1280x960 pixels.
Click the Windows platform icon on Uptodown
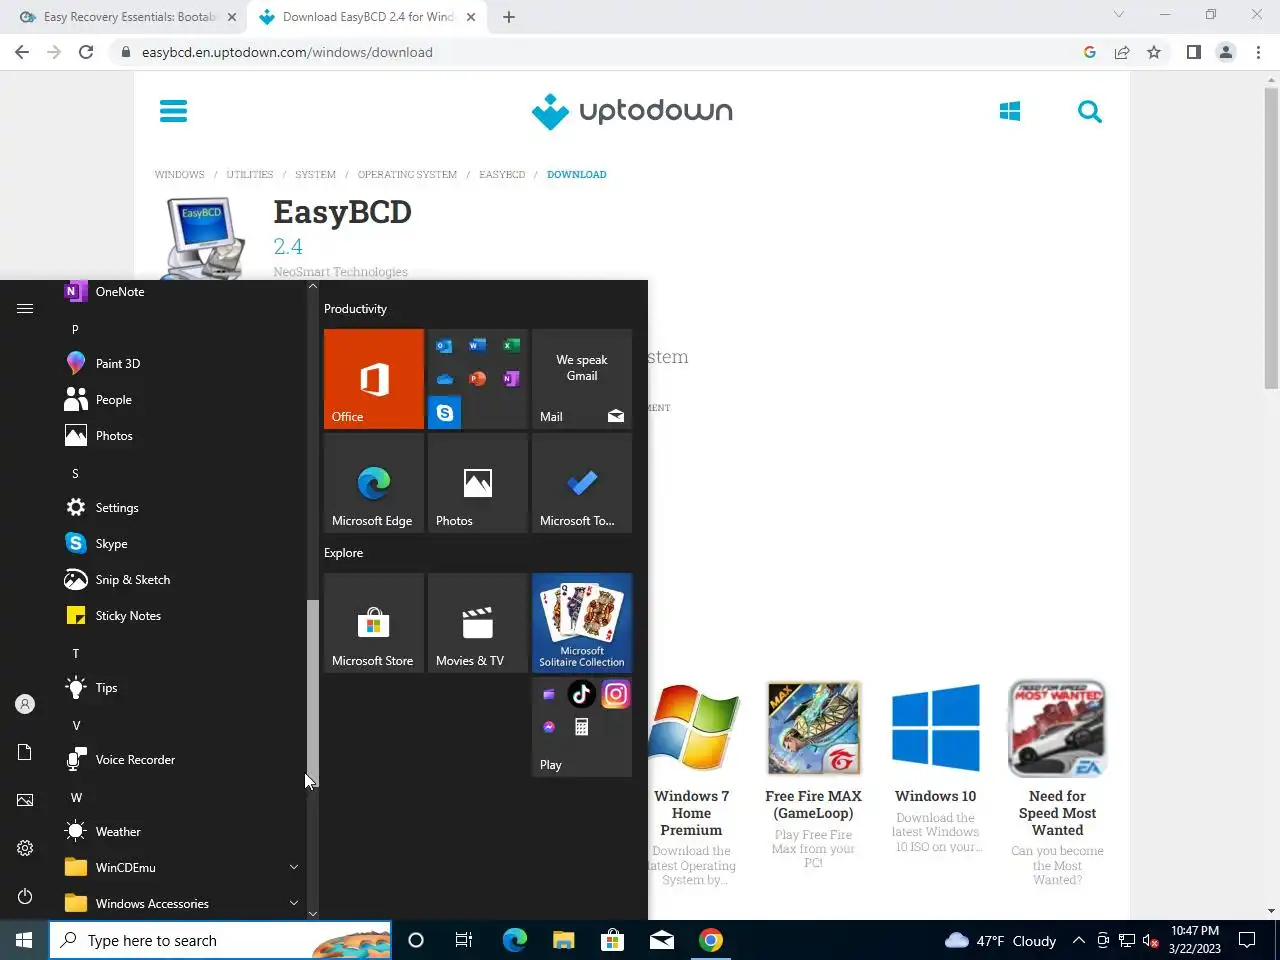click(1010, 111)
